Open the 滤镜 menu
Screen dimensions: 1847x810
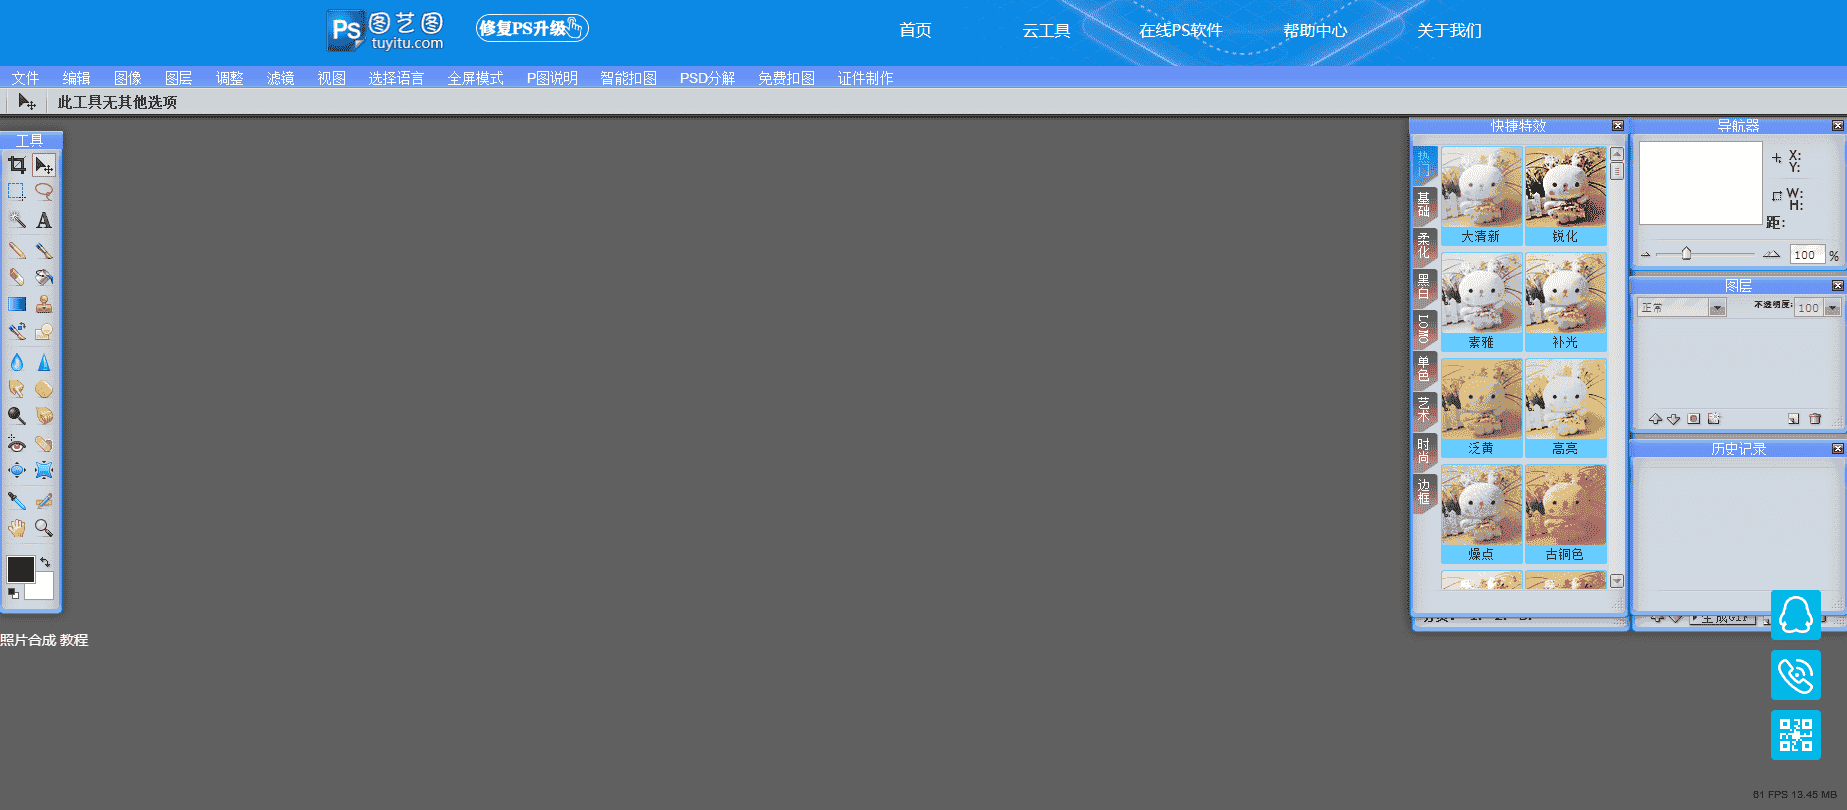280,78
